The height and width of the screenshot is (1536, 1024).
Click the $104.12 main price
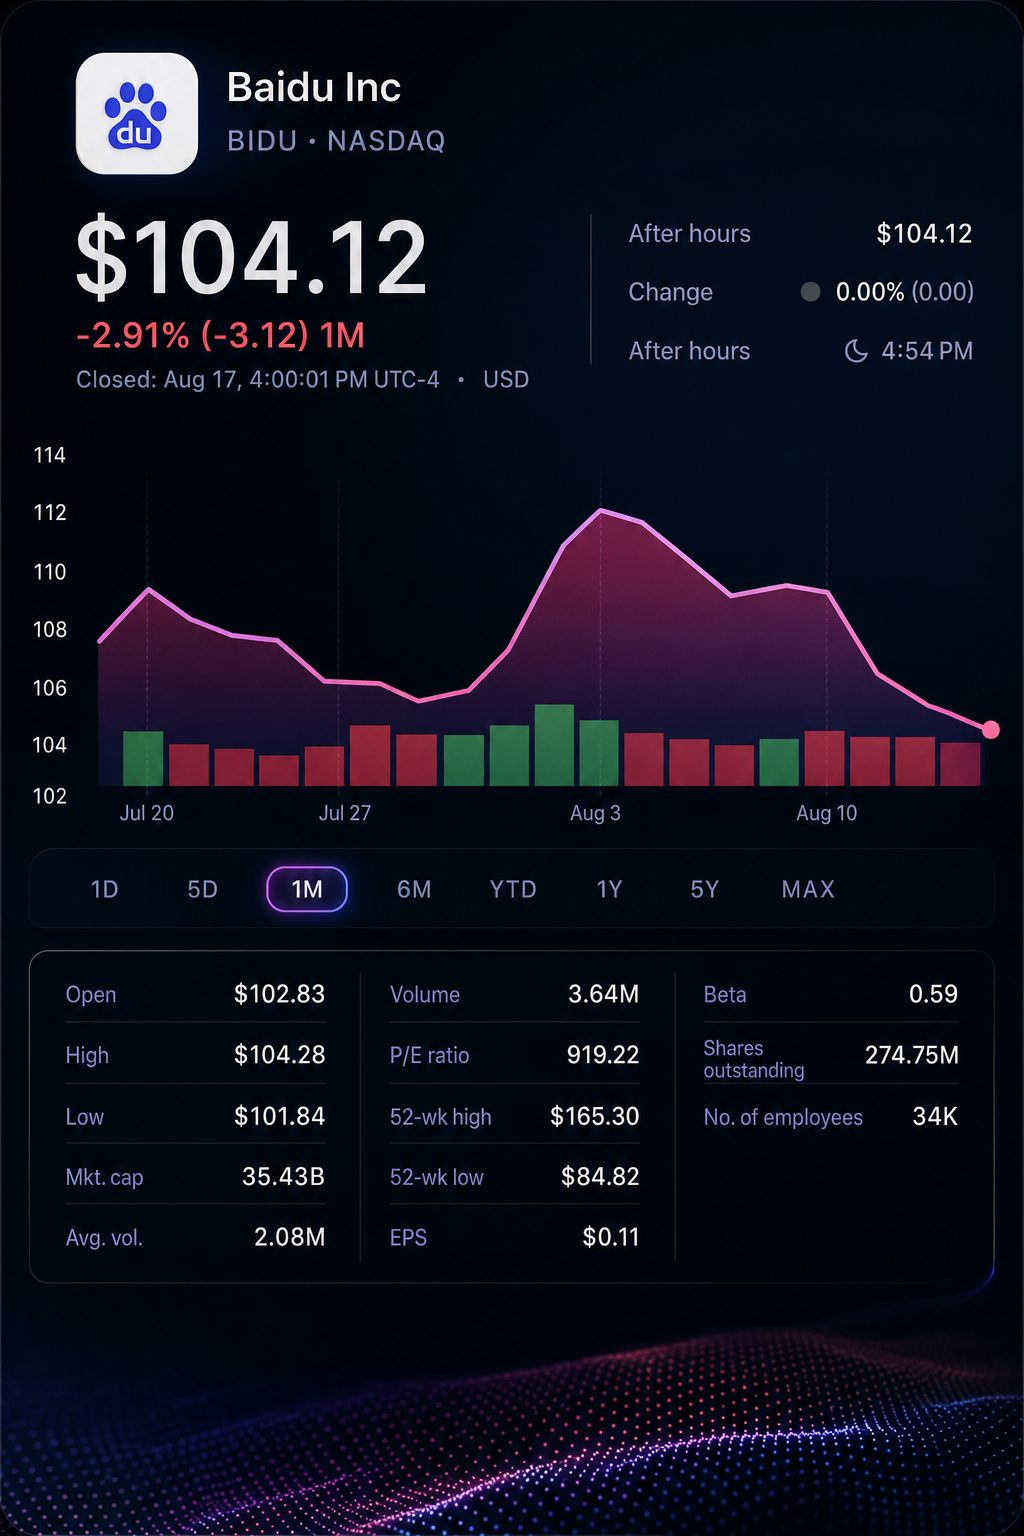252,258
